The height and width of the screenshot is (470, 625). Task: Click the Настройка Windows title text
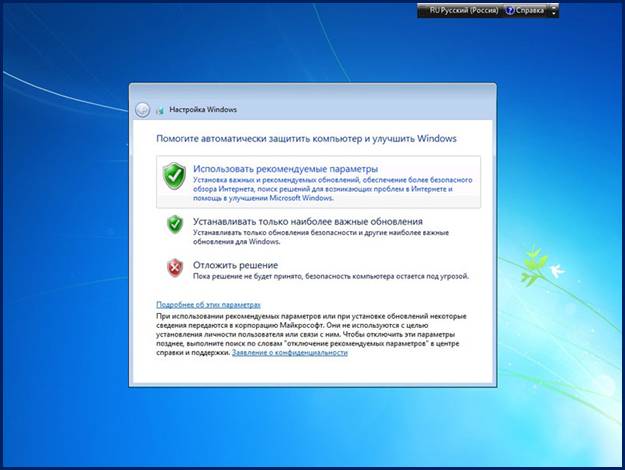pyautogui.click(x=203, y=110)
